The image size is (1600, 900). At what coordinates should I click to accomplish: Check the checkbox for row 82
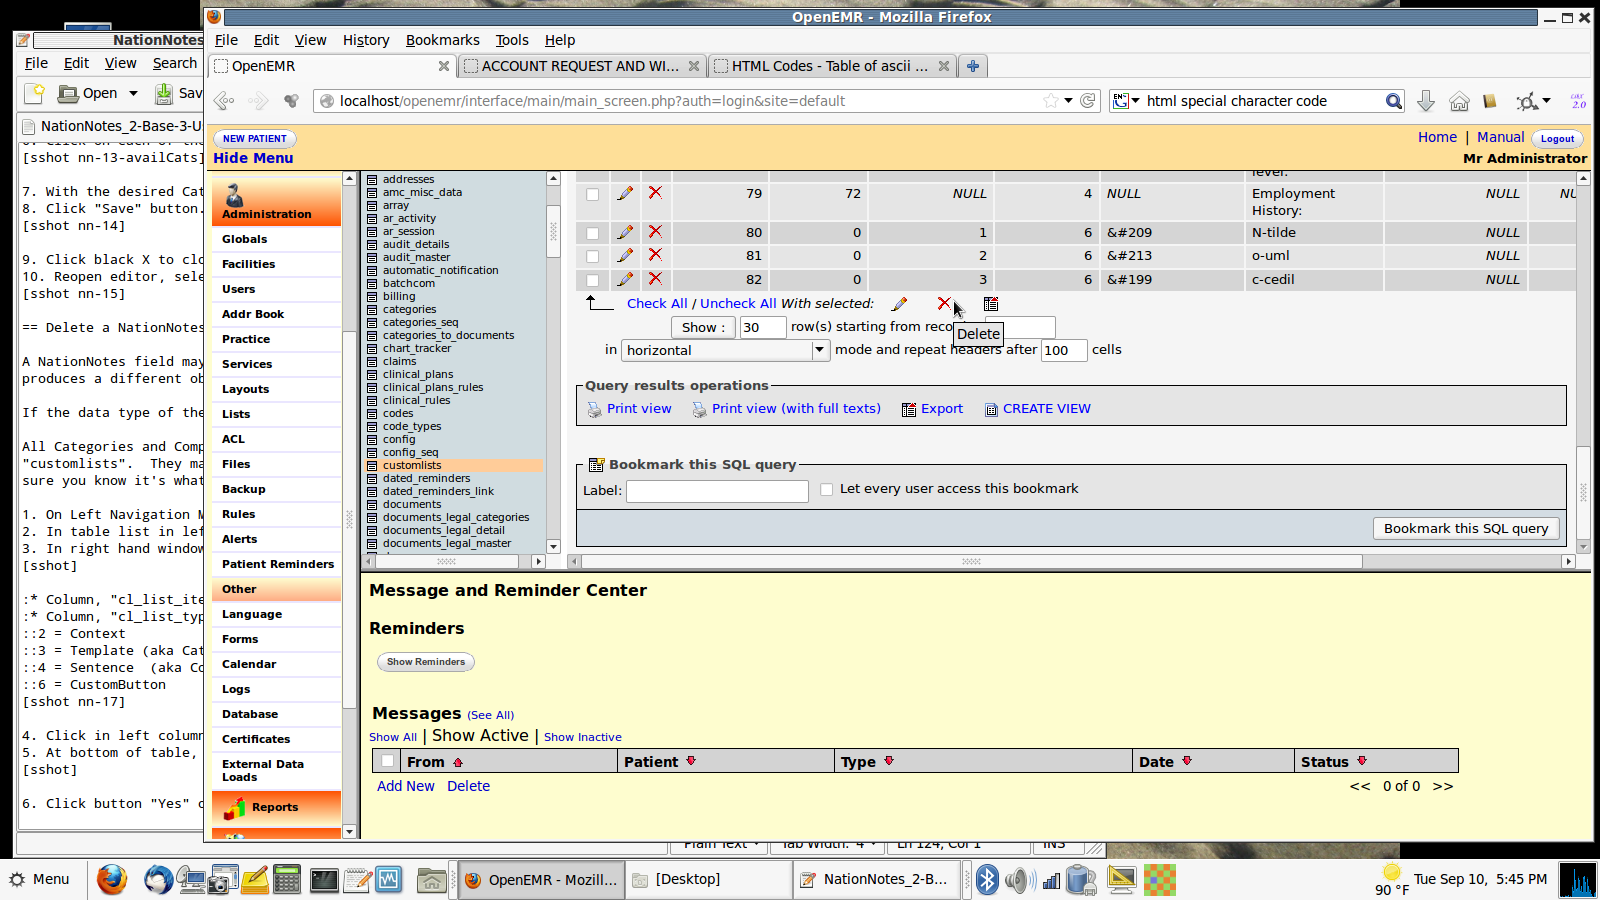593,280
